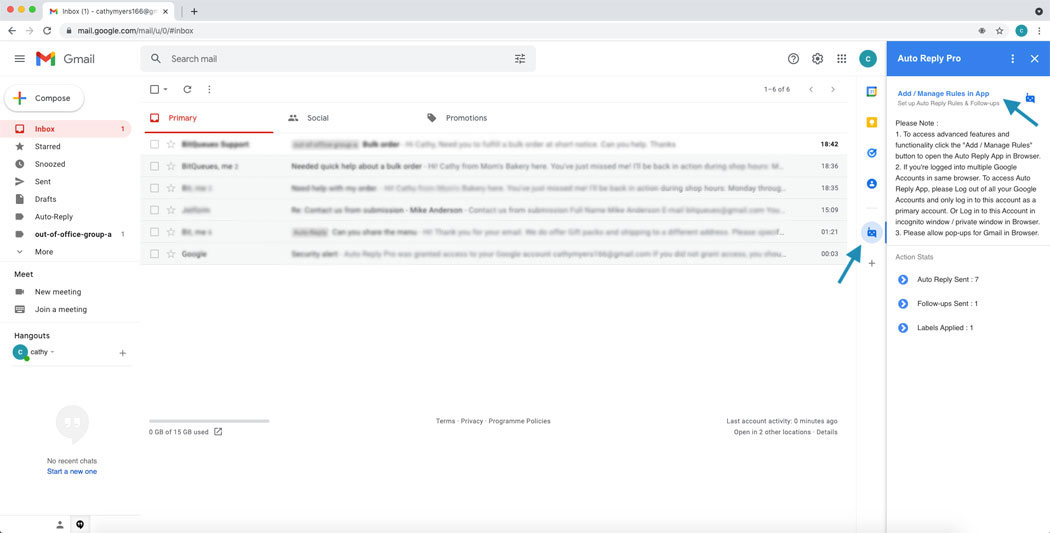1050x533 pixels.
Task: Open the Hangouts conversations bubble icon
Action: coord(80,525)
